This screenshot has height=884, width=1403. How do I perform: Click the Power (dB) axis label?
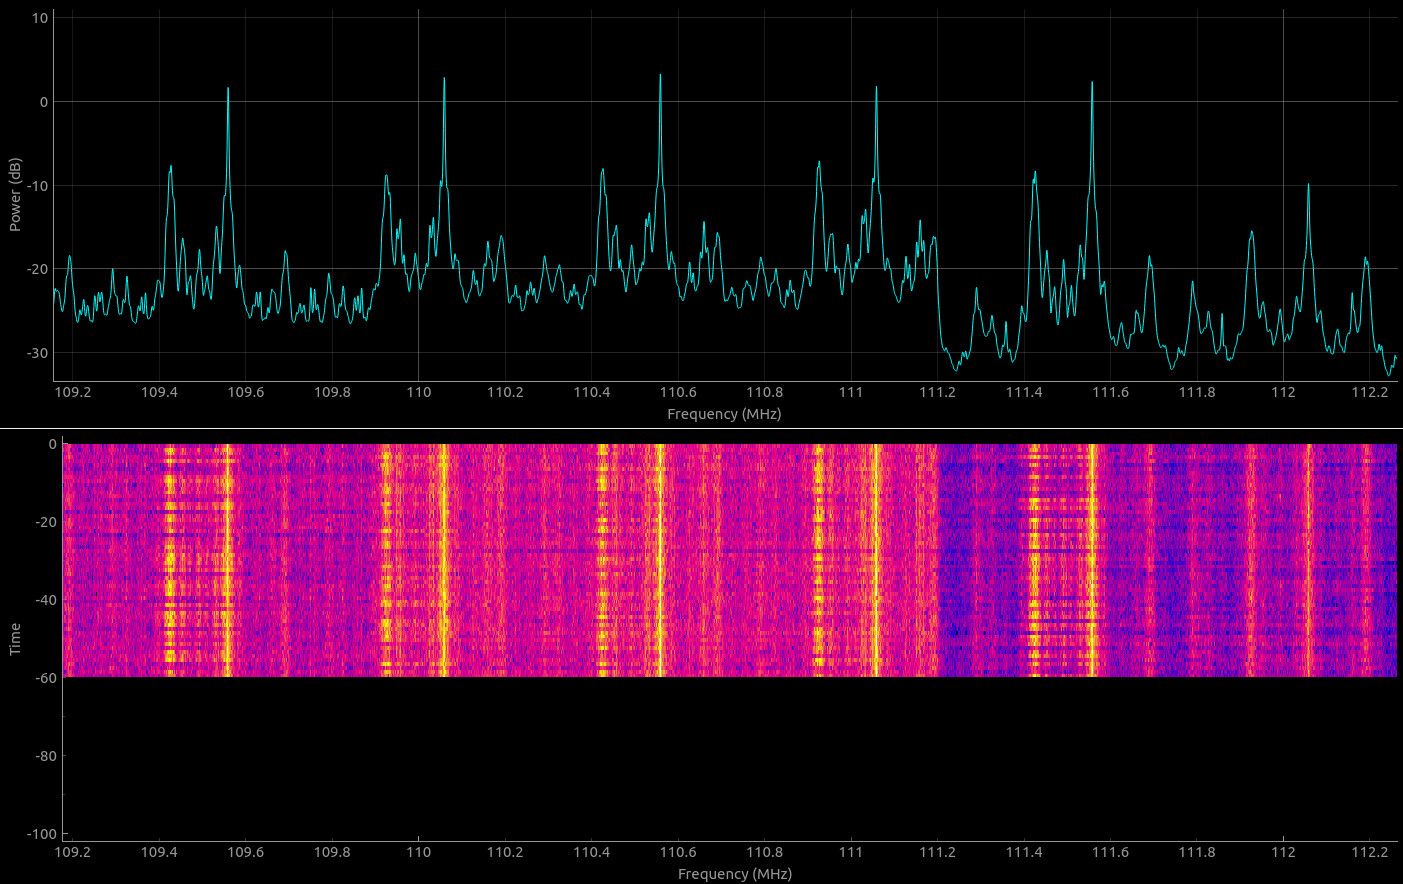tap(15, 194)
